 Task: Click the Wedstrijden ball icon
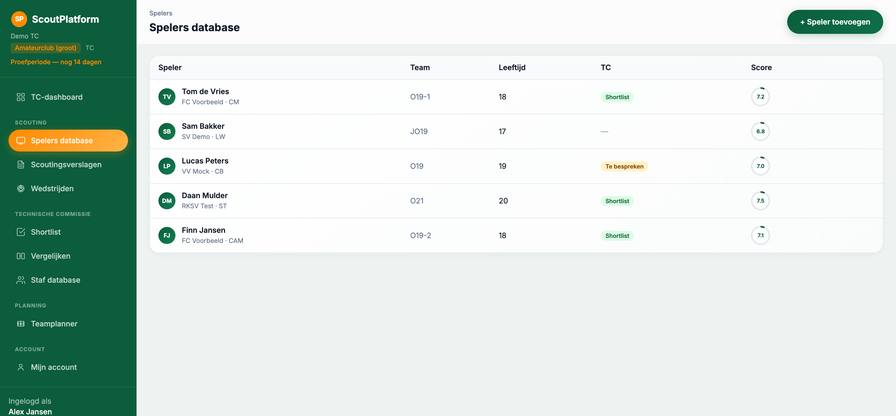21,189
